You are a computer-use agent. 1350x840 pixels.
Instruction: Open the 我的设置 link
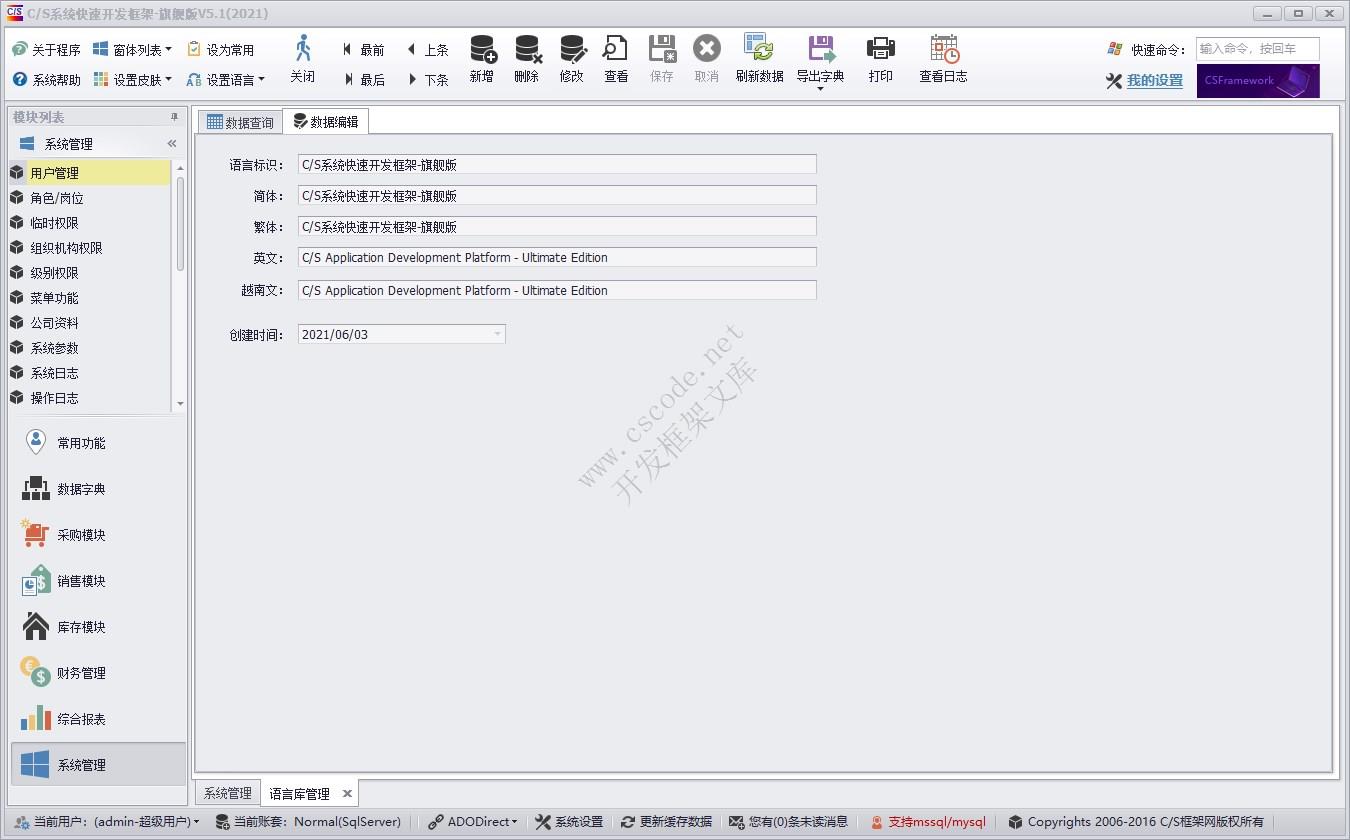[x=1154, y=80]
